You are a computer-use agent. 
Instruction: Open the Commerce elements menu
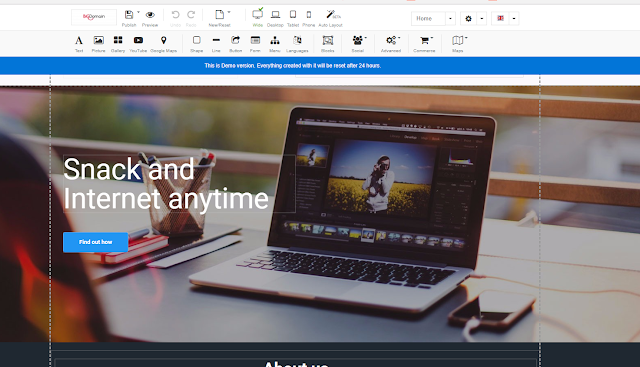tap(424, 40)
